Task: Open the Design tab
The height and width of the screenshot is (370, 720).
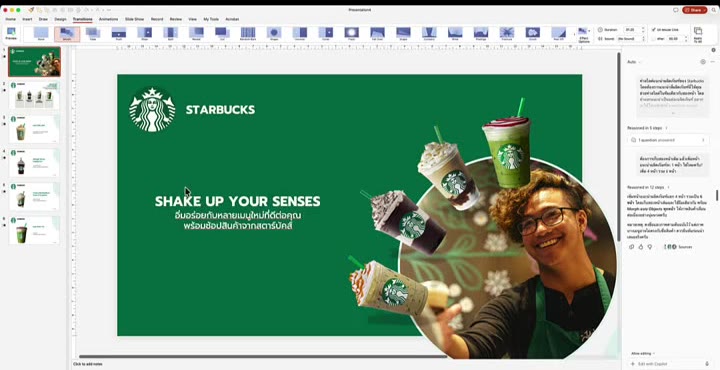Action: 60,19
